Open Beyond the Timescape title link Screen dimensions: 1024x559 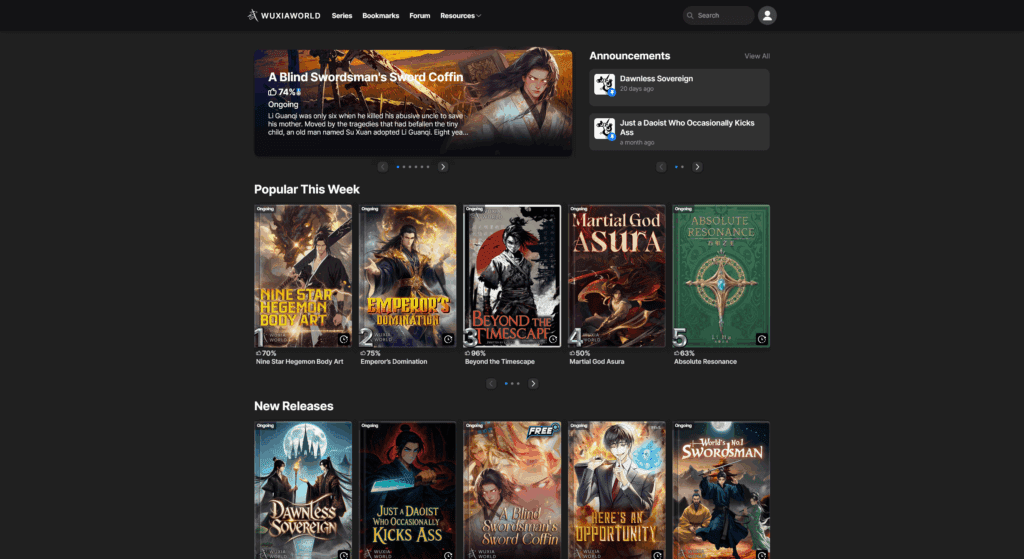pos(500,362)
